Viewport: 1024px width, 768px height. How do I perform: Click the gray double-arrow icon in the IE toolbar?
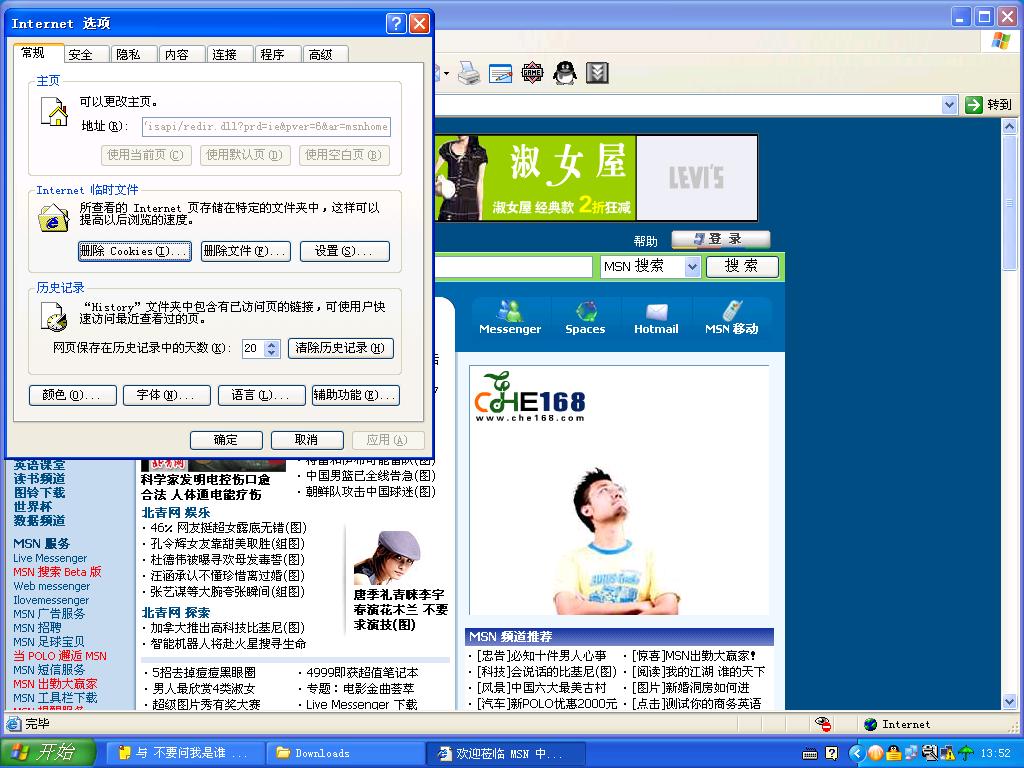pos(597,72)
